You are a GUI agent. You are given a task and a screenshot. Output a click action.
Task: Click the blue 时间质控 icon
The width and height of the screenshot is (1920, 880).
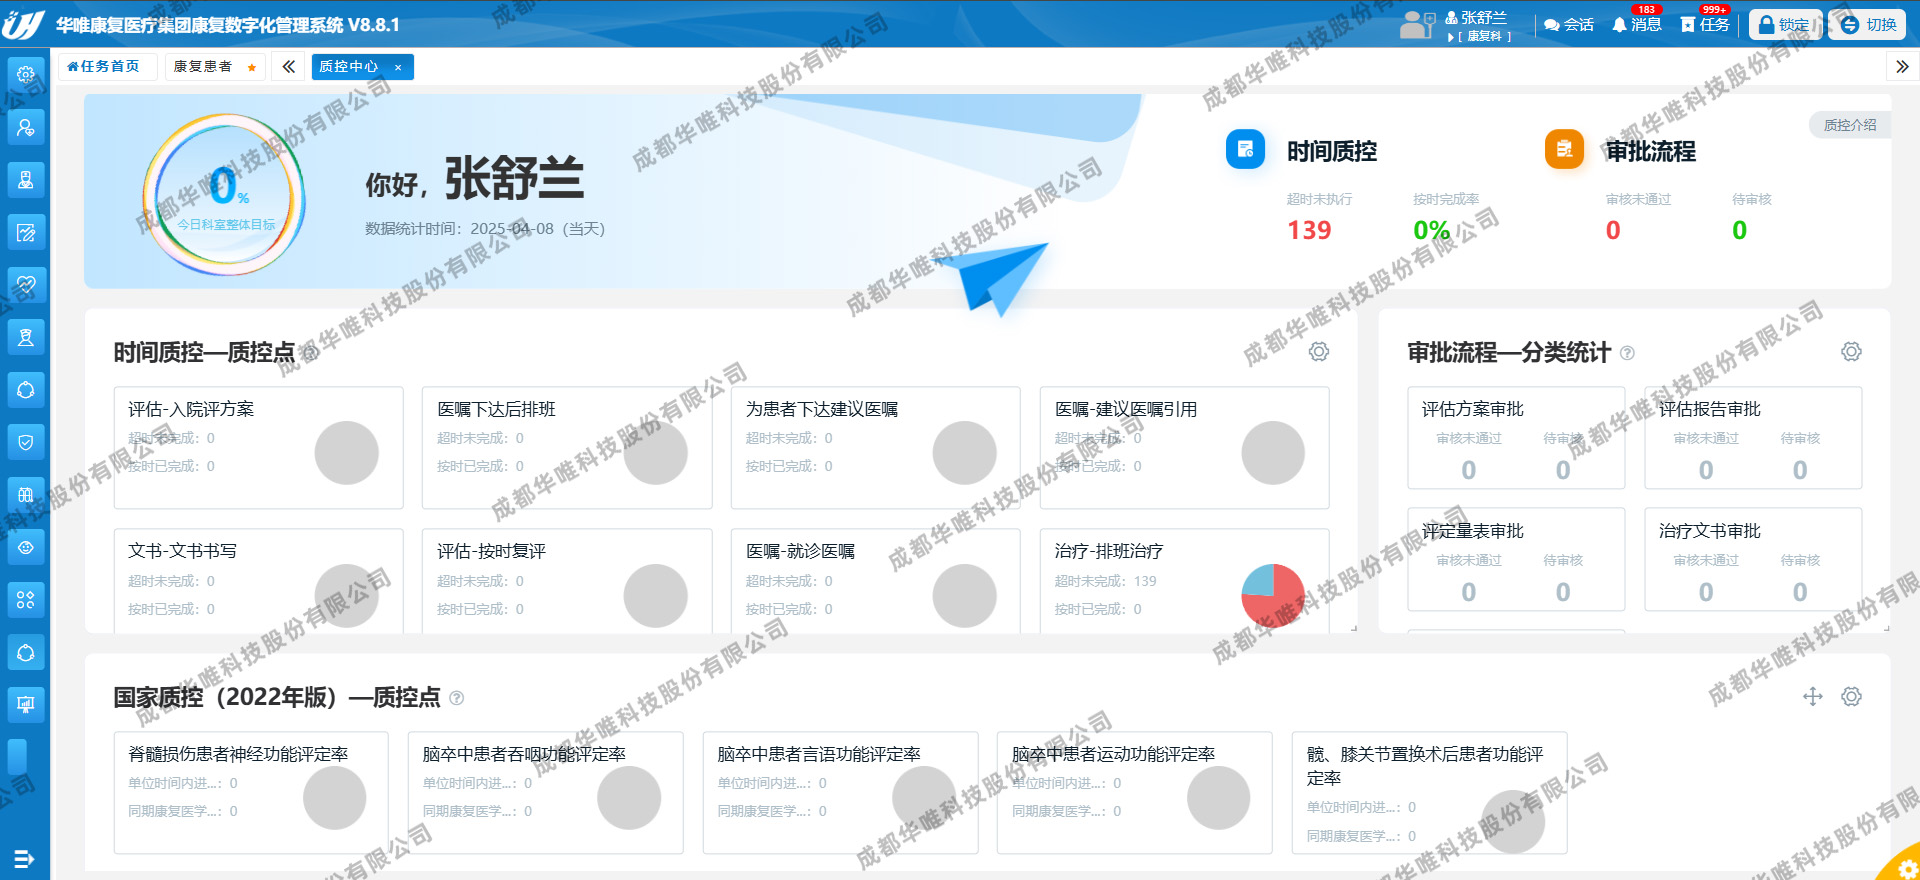[1245, 150]
